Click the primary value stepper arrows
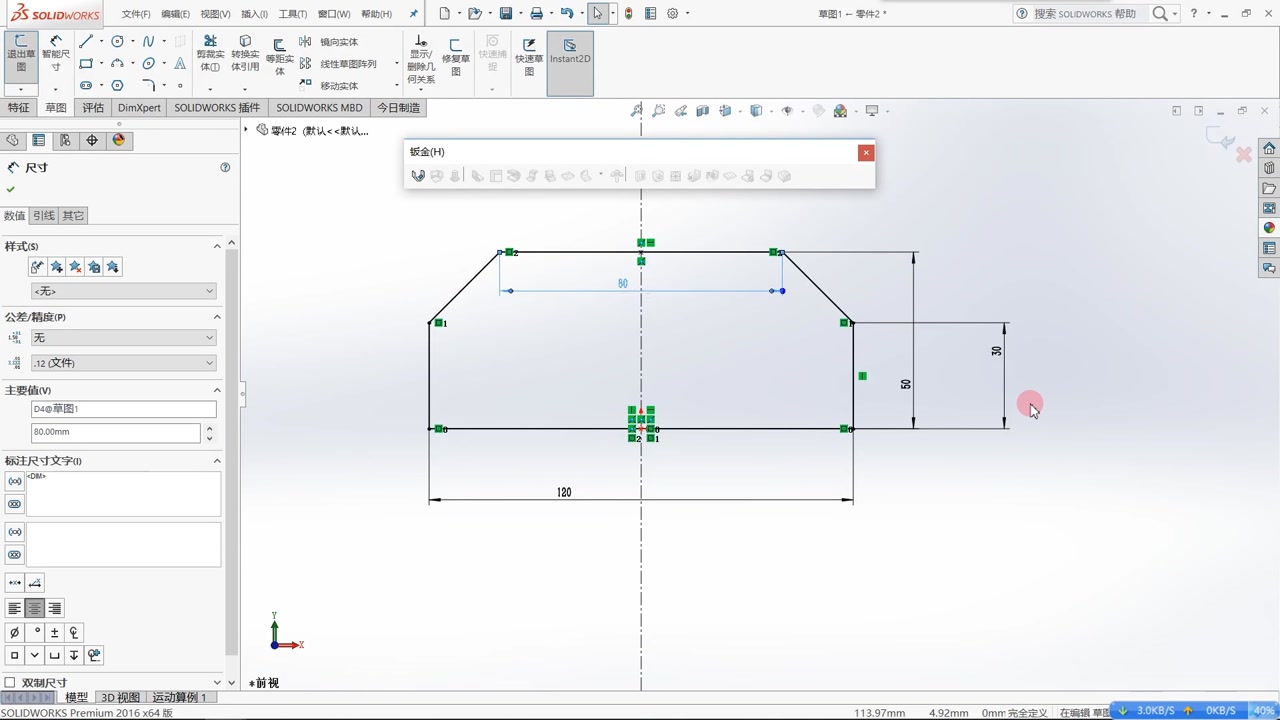 pyautogui.click(x=209, y=433)
